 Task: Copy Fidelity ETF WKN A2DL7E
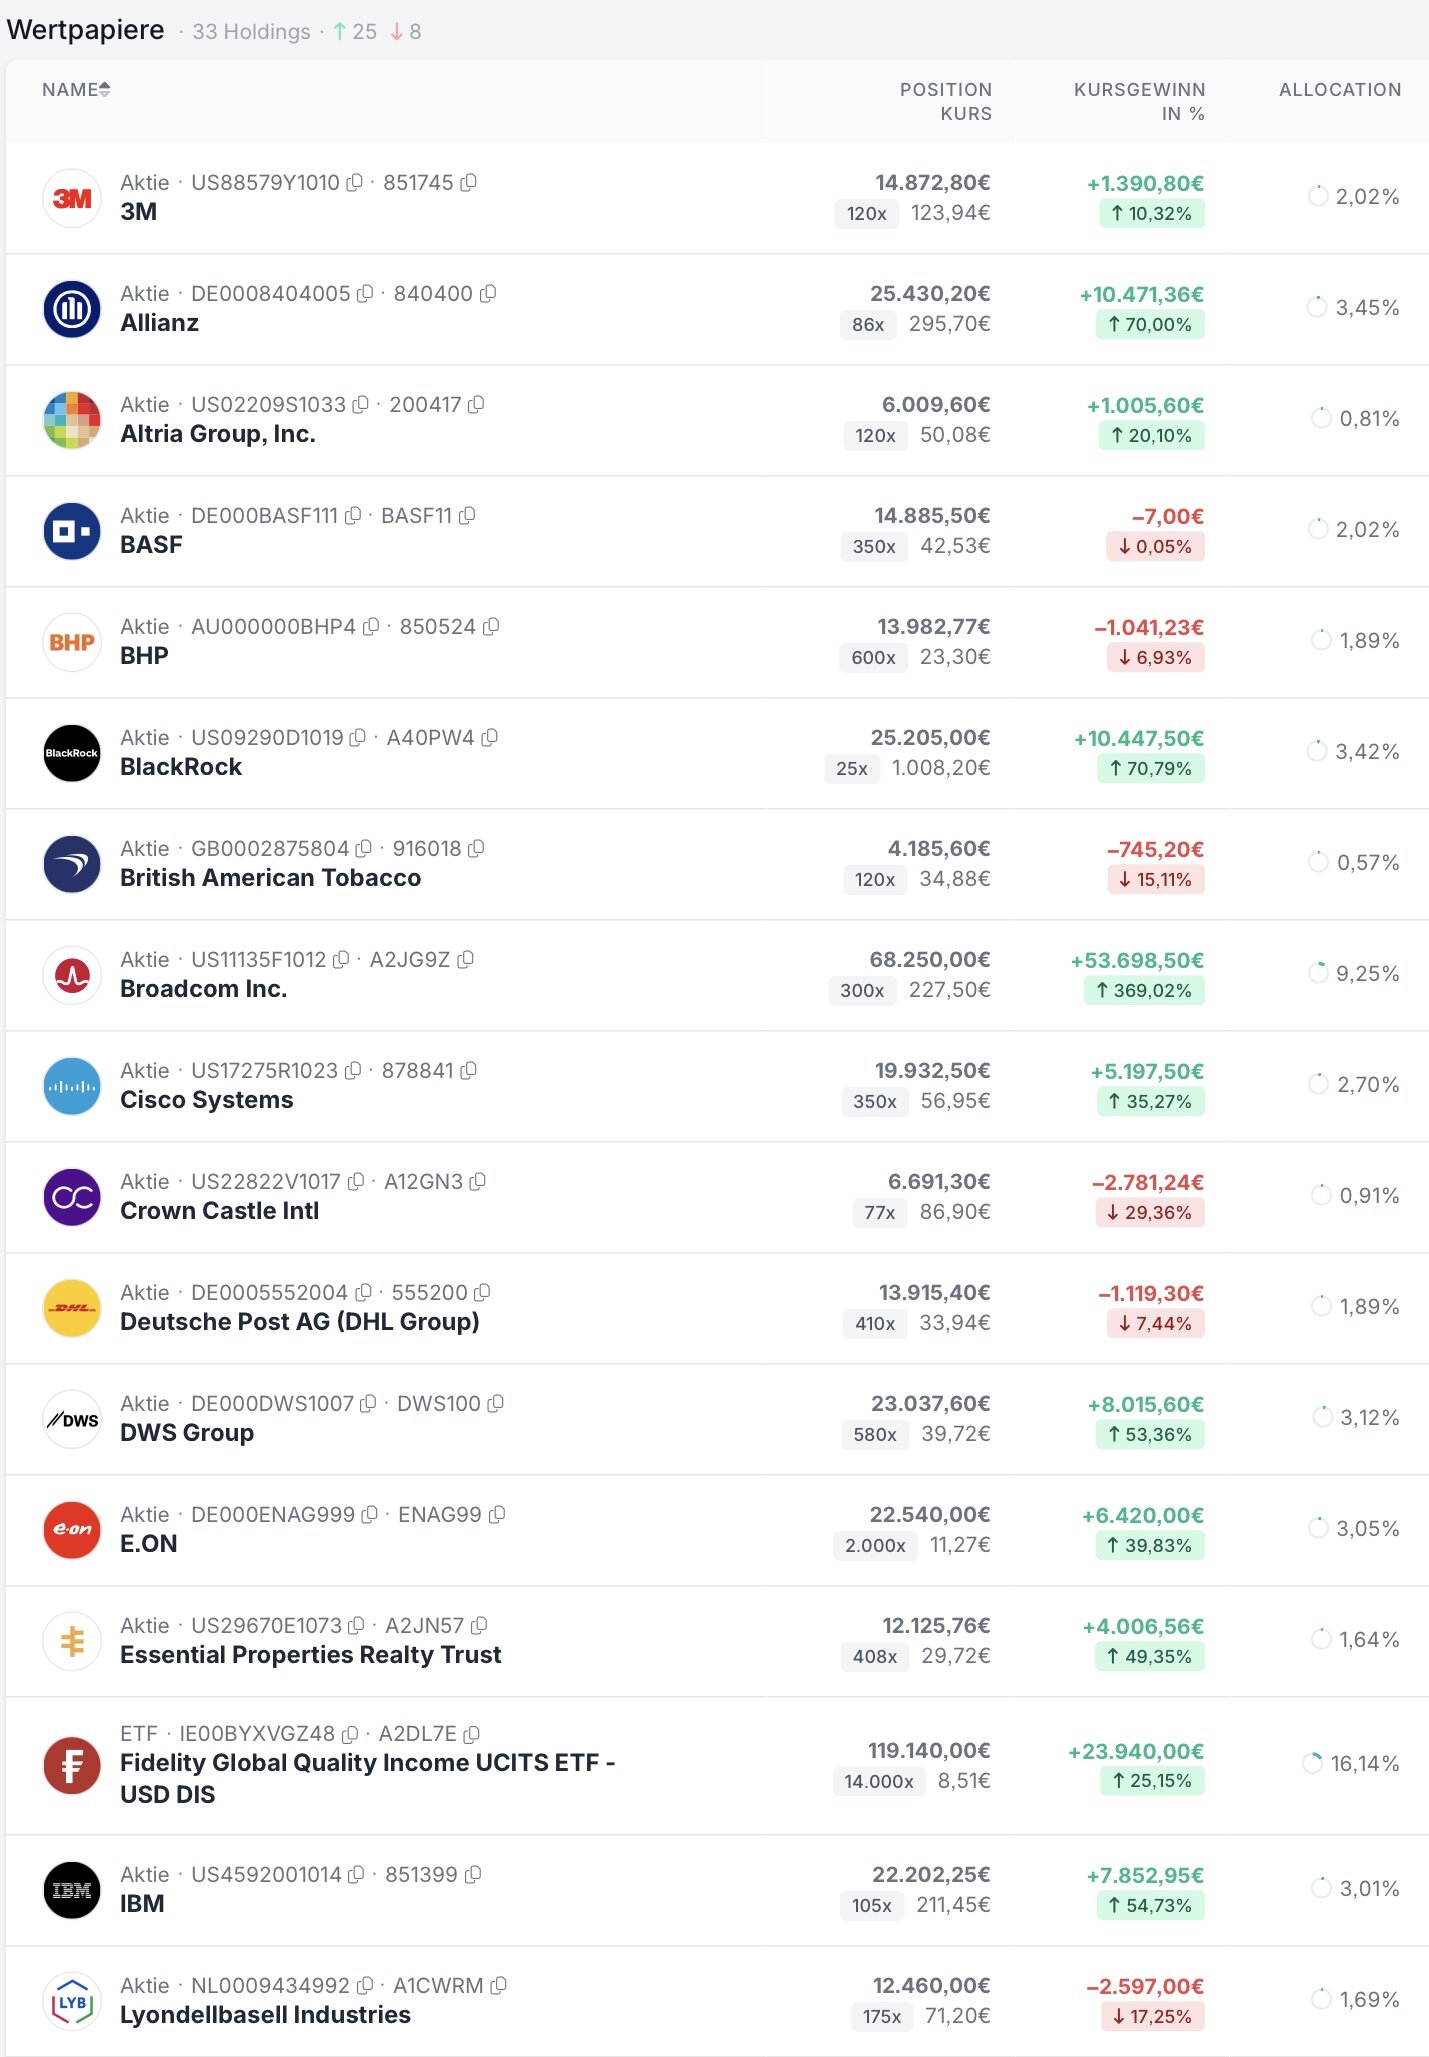tap(472, 1734)
